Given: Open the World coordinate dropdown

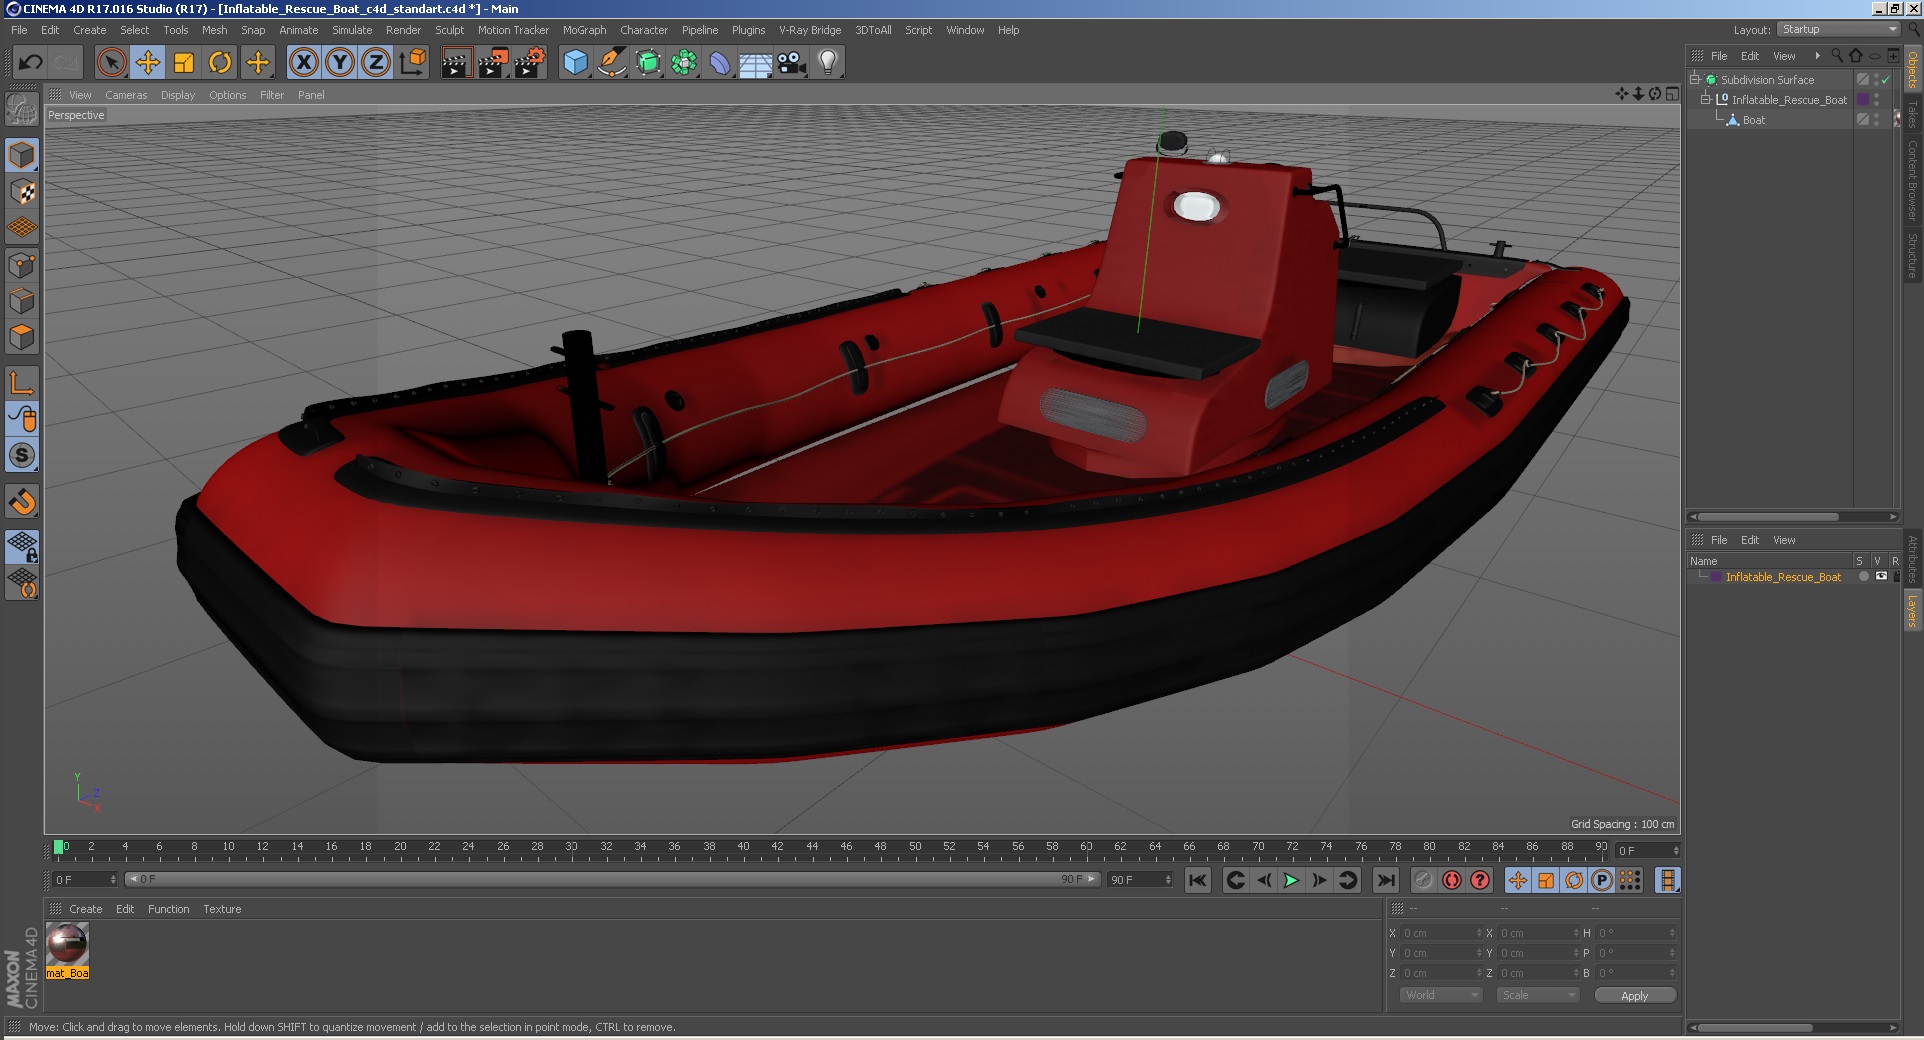Looking at the screenshot, I should click(1440, 995).
